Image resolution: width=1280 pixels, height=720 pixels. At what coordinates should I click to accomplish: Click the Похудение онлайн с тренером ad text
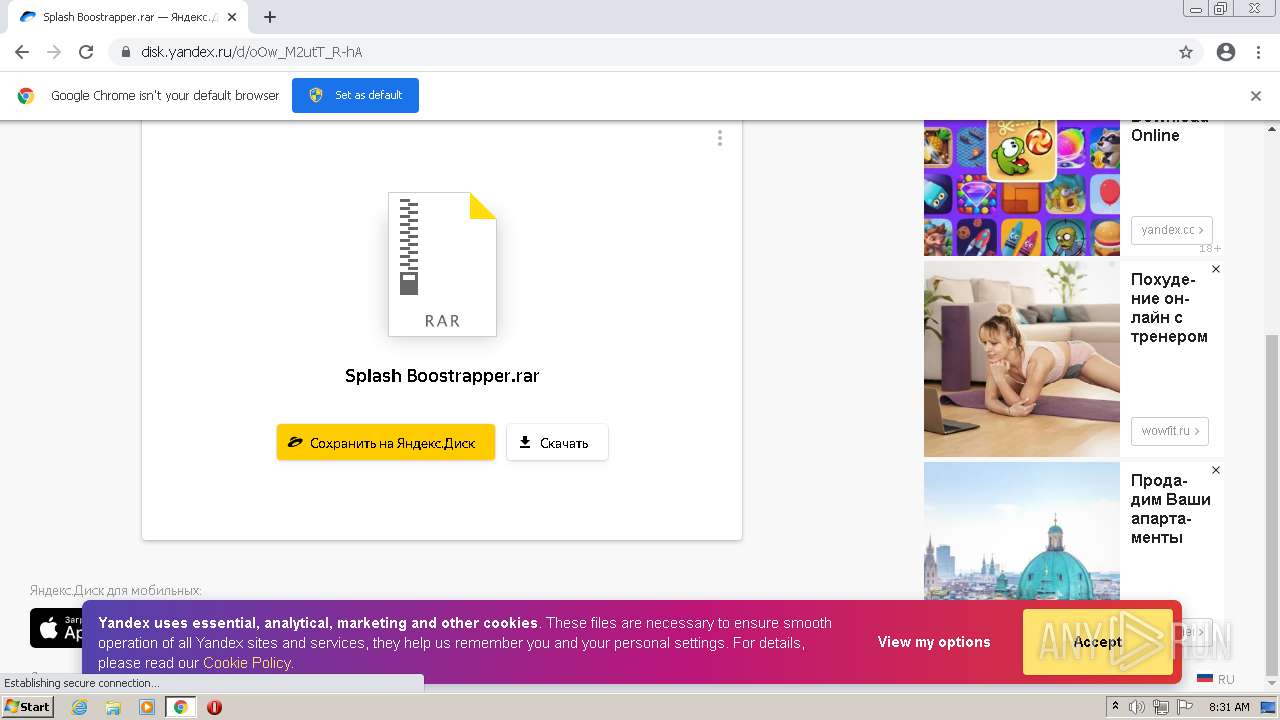tap(1169, 308)
